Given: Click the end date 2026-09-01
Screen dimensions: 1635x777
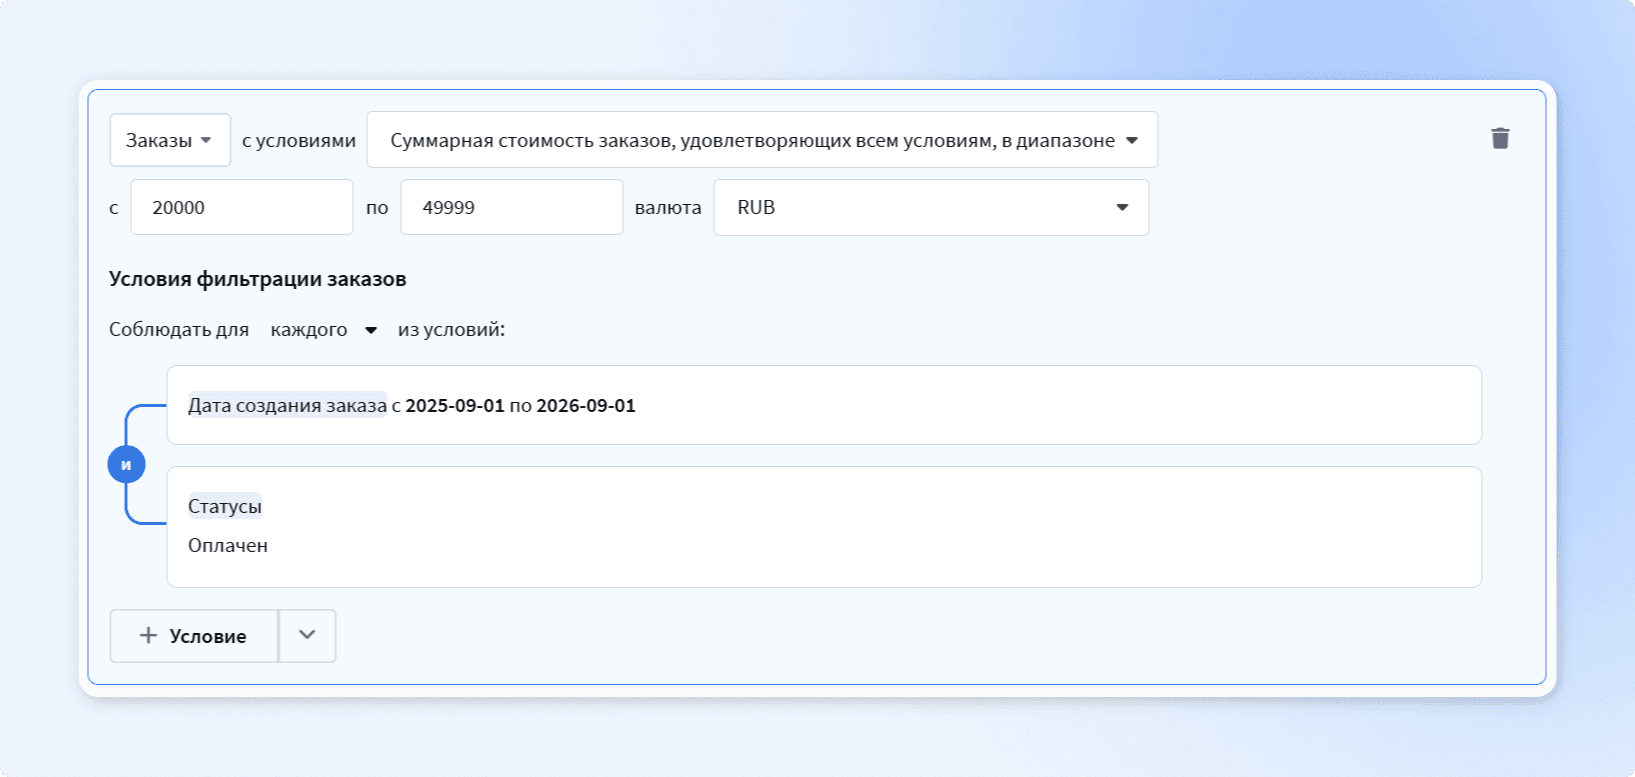Looking at the screenshot, I should (x=586, y=405).
